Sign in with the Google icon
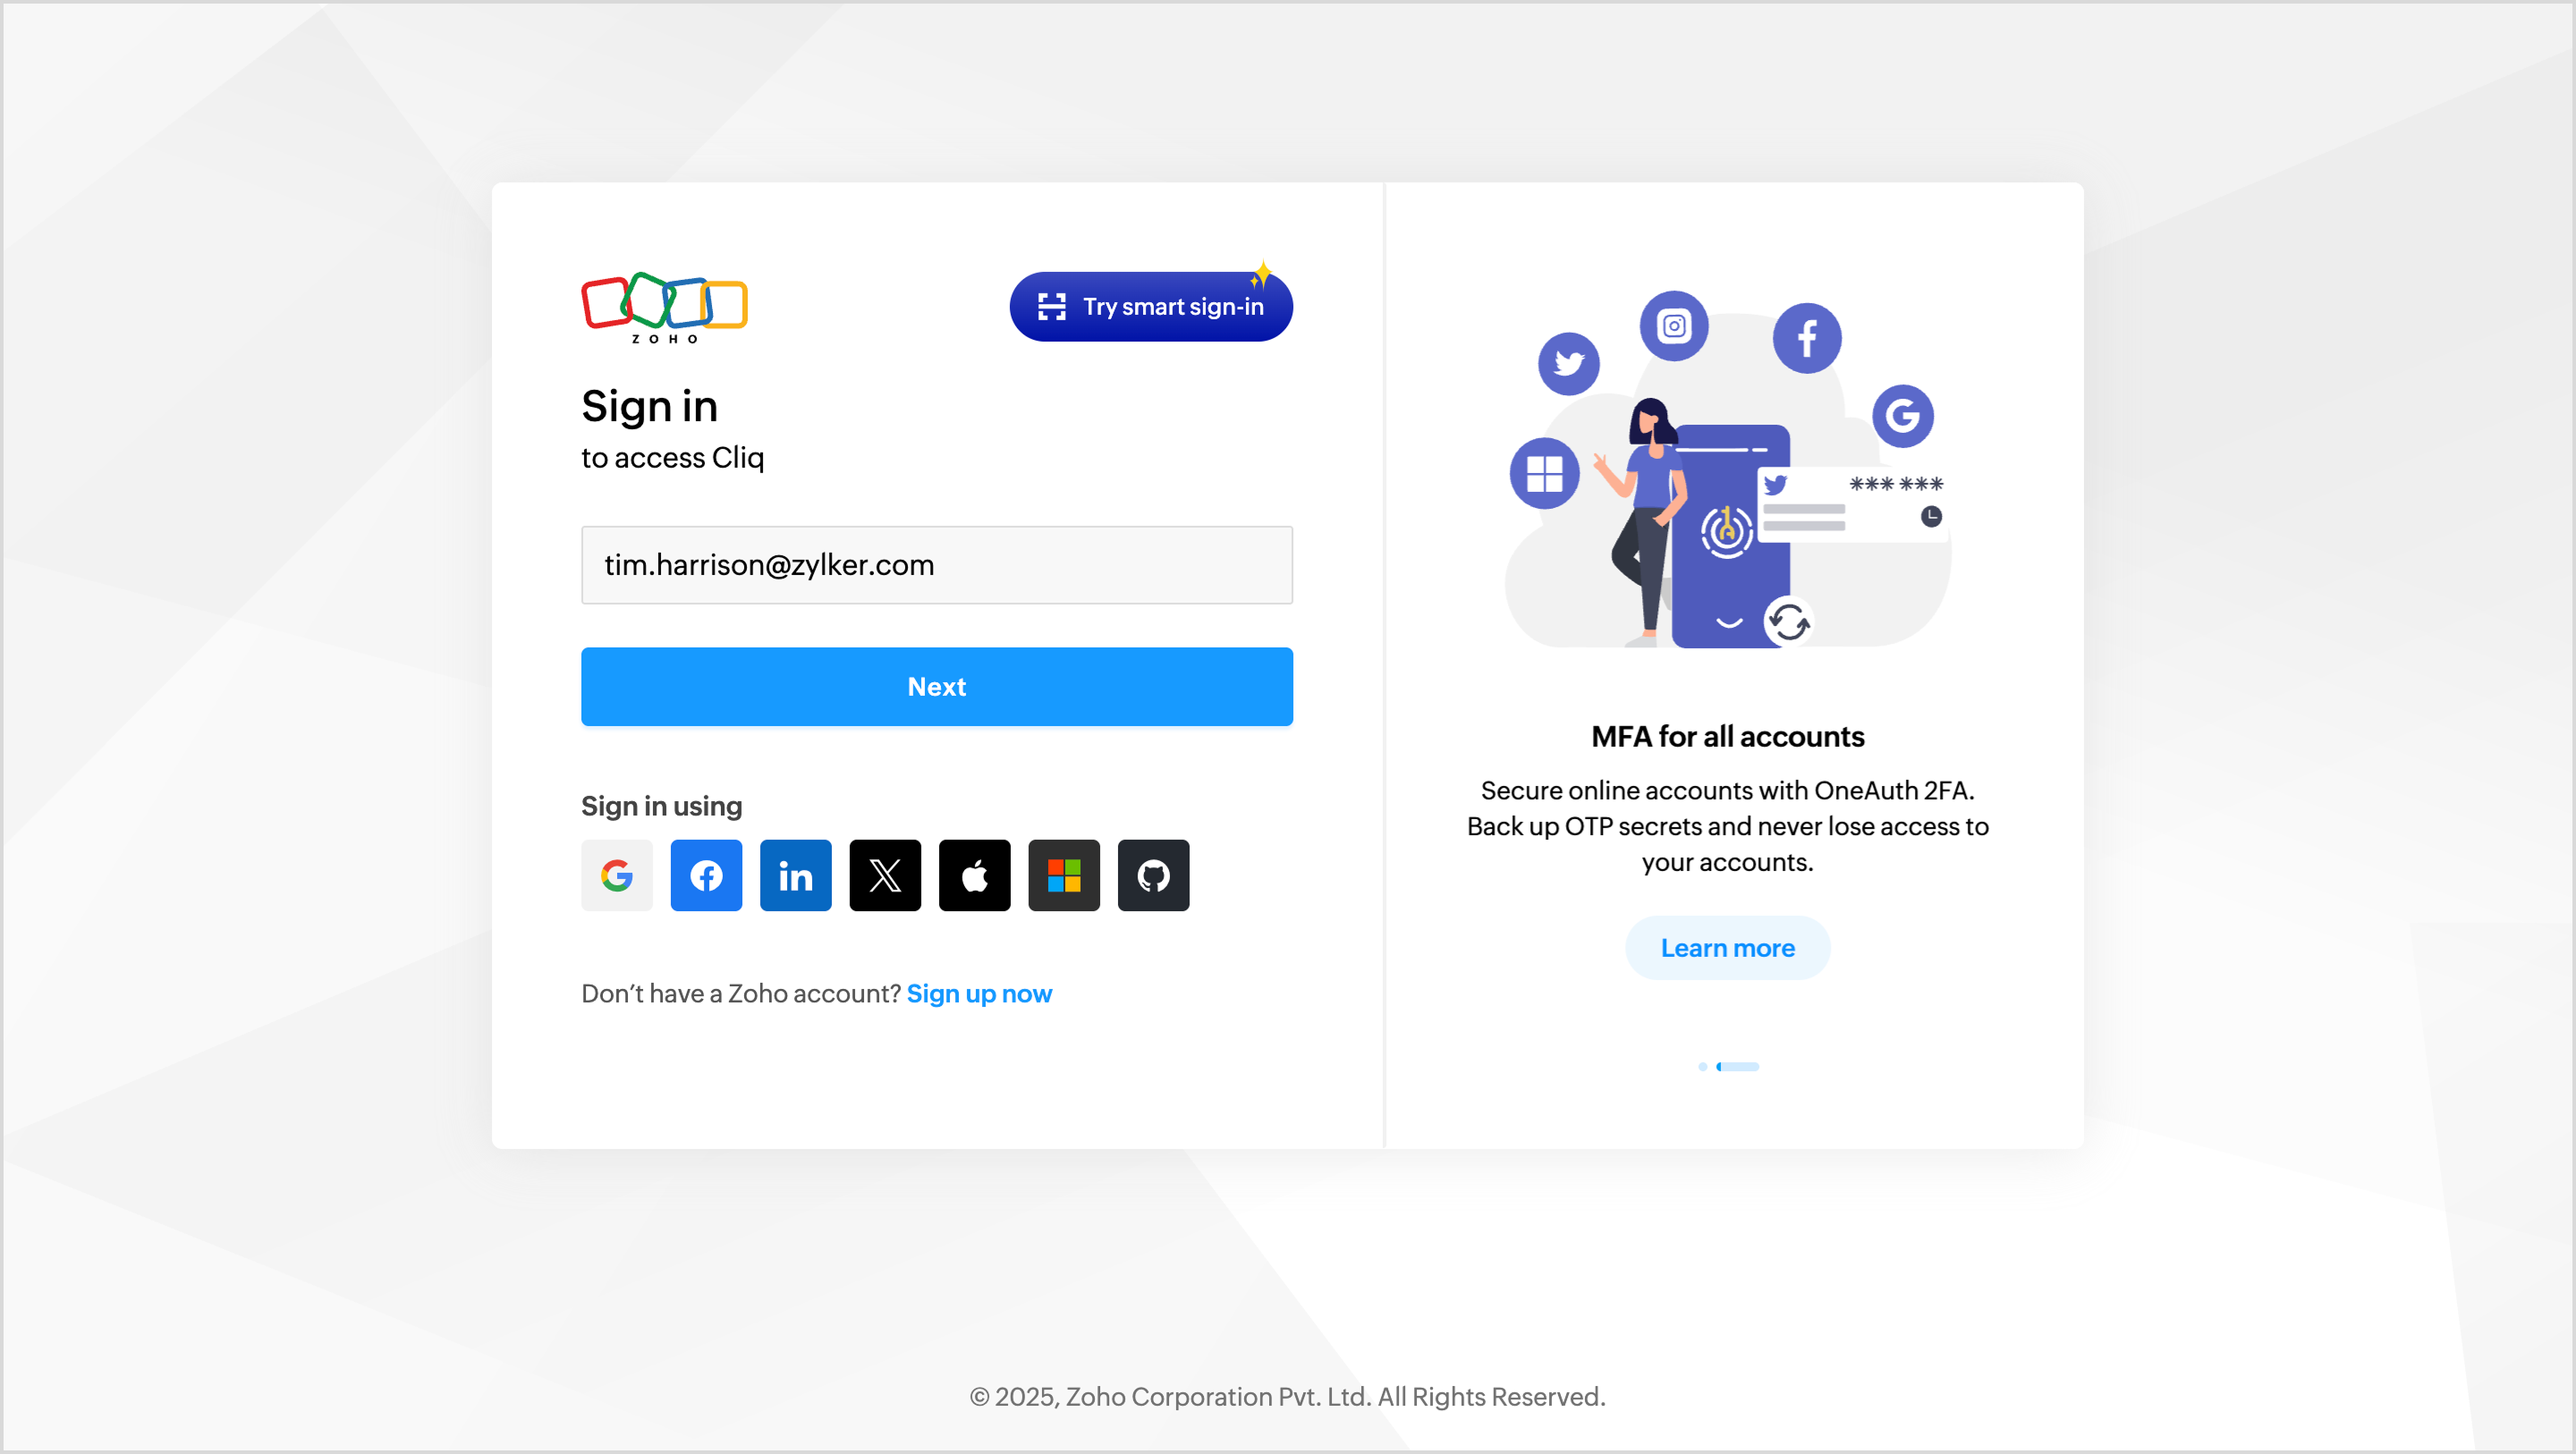2576x1454 pixels. click(617, 875)
